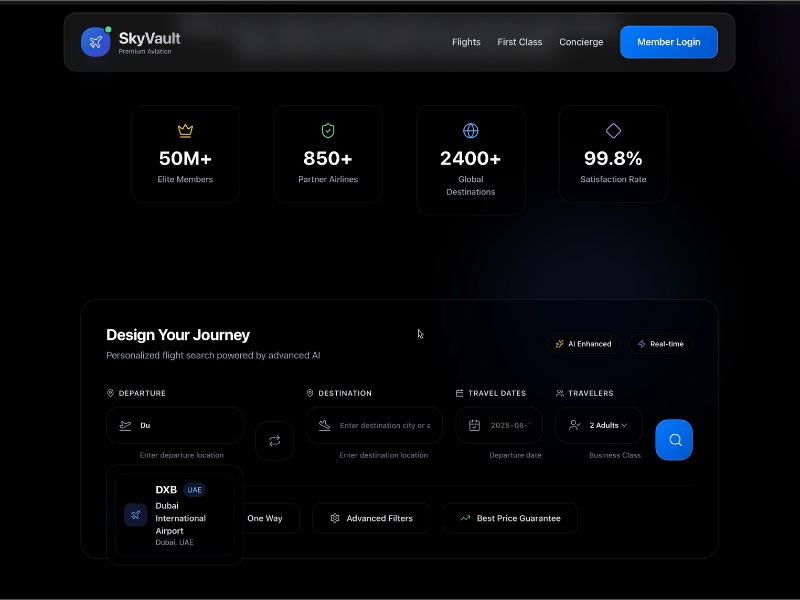Click the blue search magnifier button
The image size is (800, 600).
pyautogui.click(x=674, y=440)
